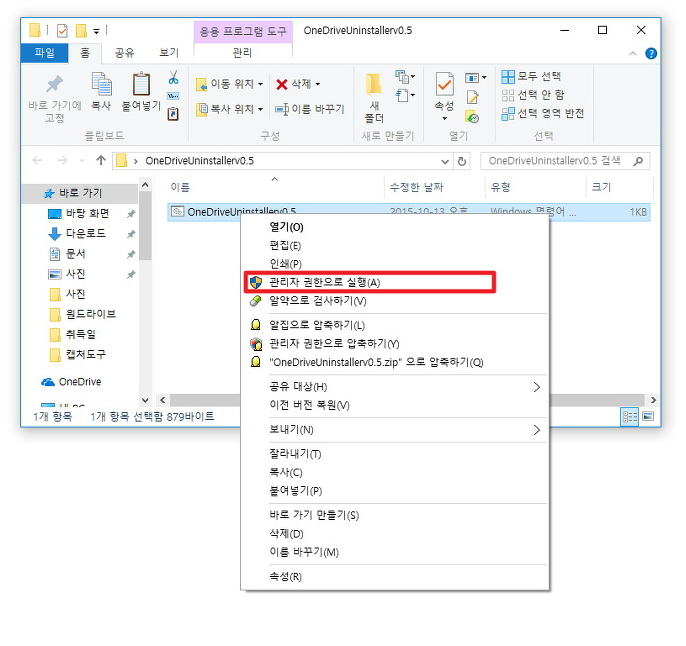Choose 삭제(D) from context menu
This screenshot has width=686, height=646.
pyautogui.click(x=395, y=534)
